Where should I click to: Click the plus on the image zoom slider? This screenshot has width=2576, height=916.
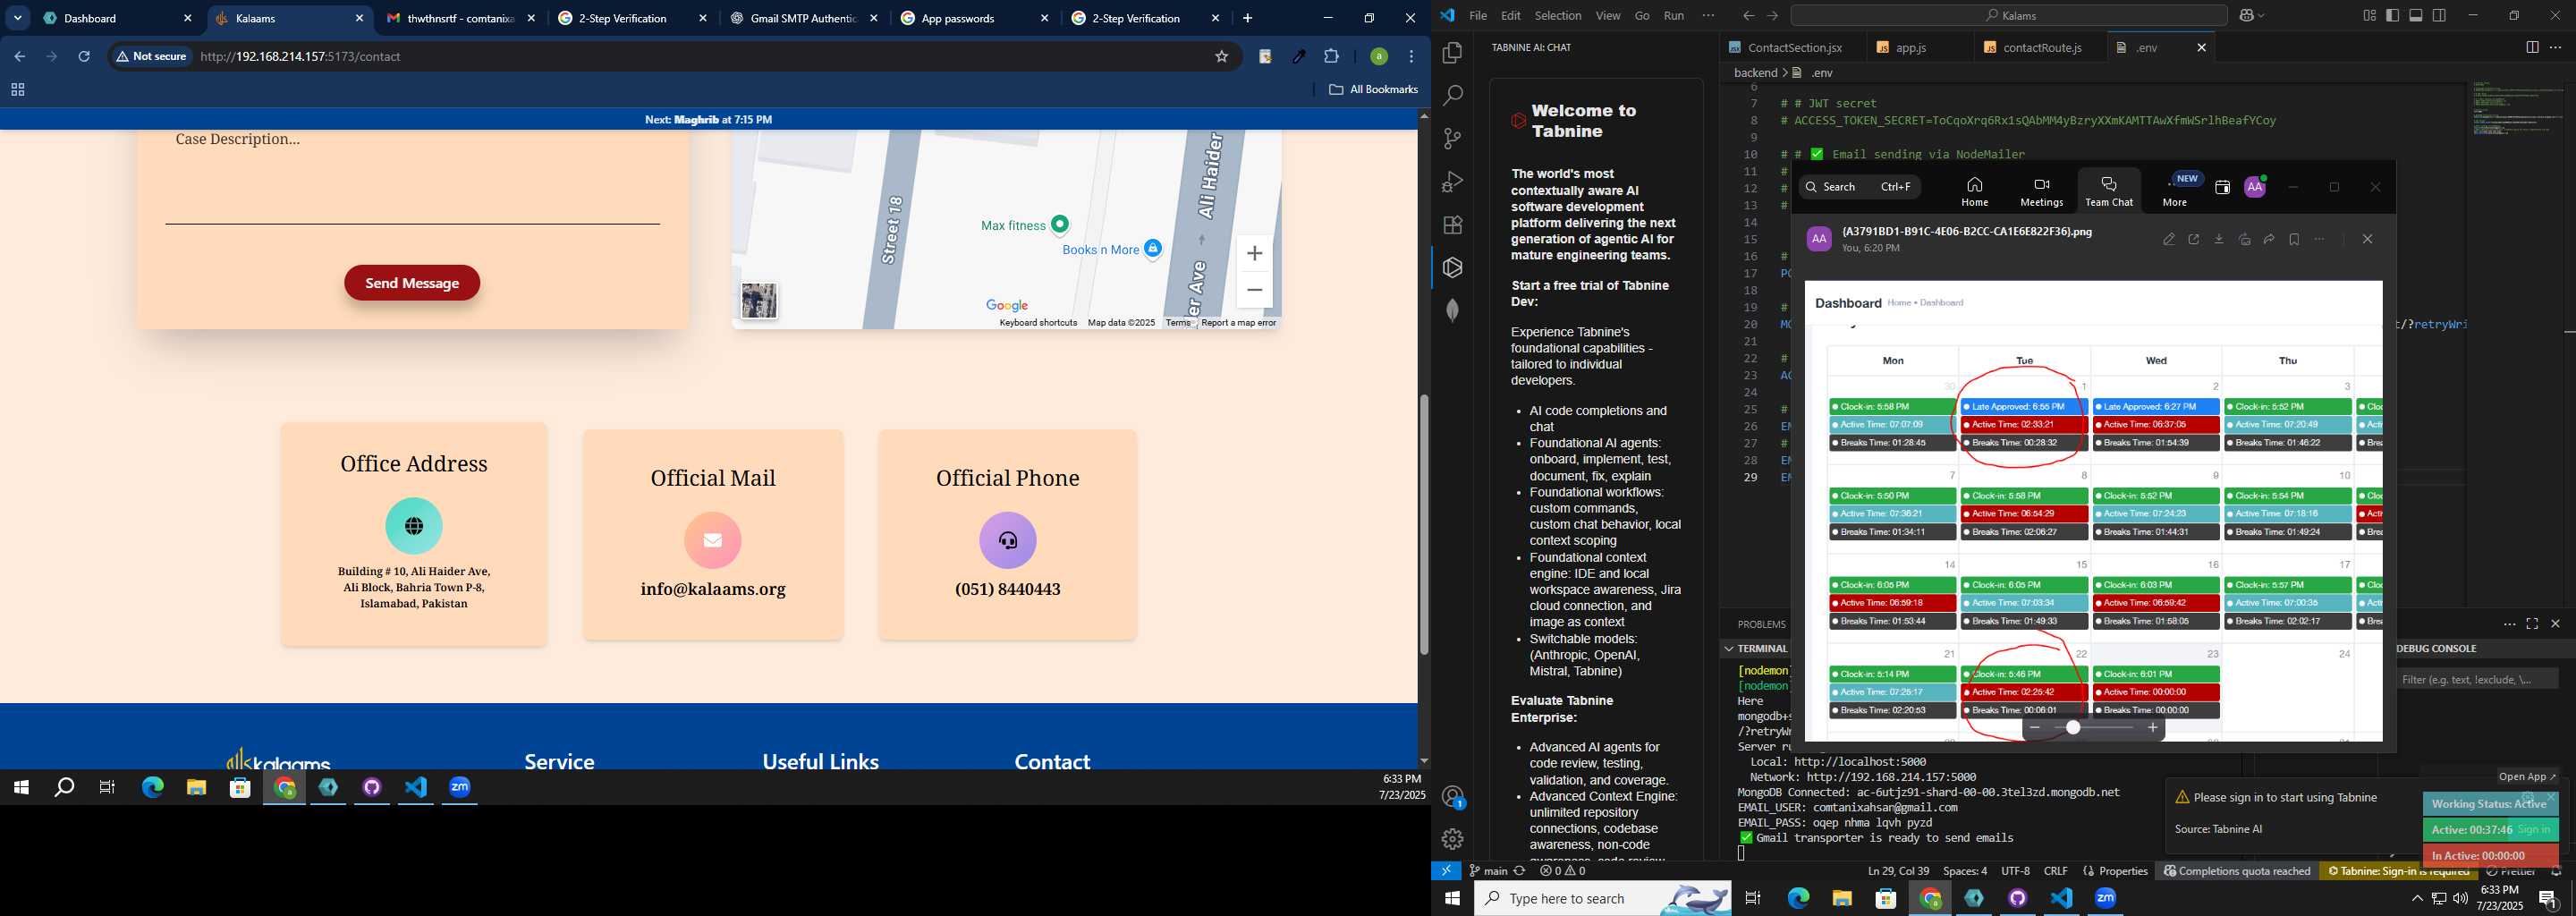click(x=2152, y=728)
